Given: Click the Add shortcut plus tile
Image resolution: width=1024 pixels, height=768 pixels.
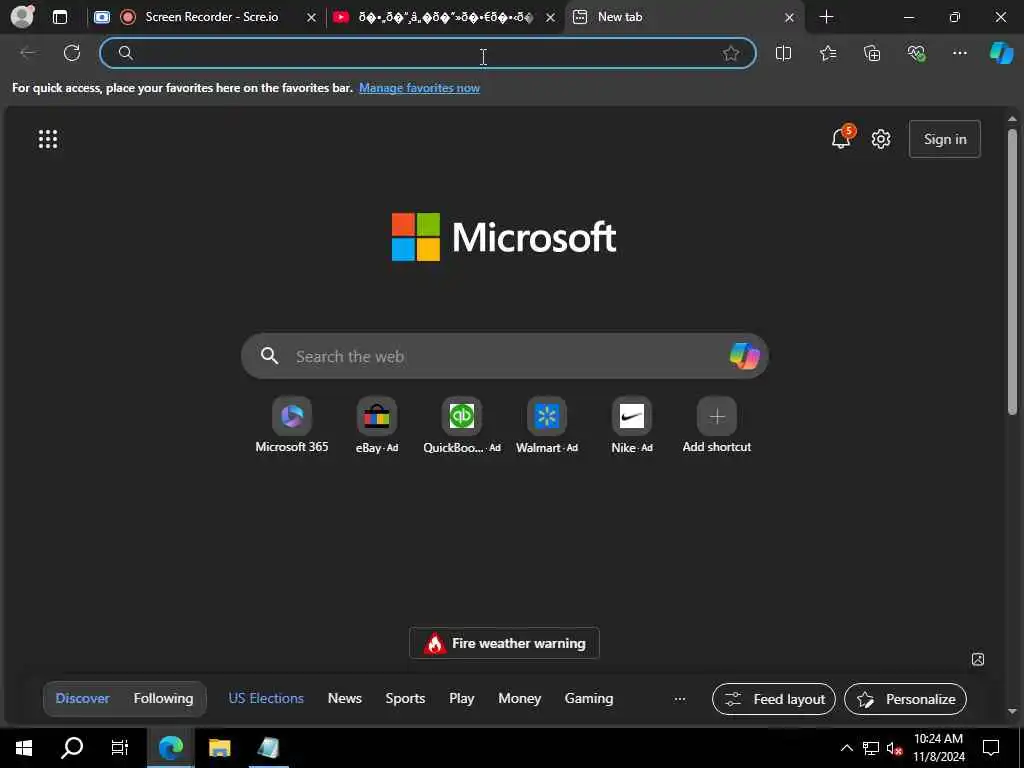Looking at the screenshot, I should [716, 425].
